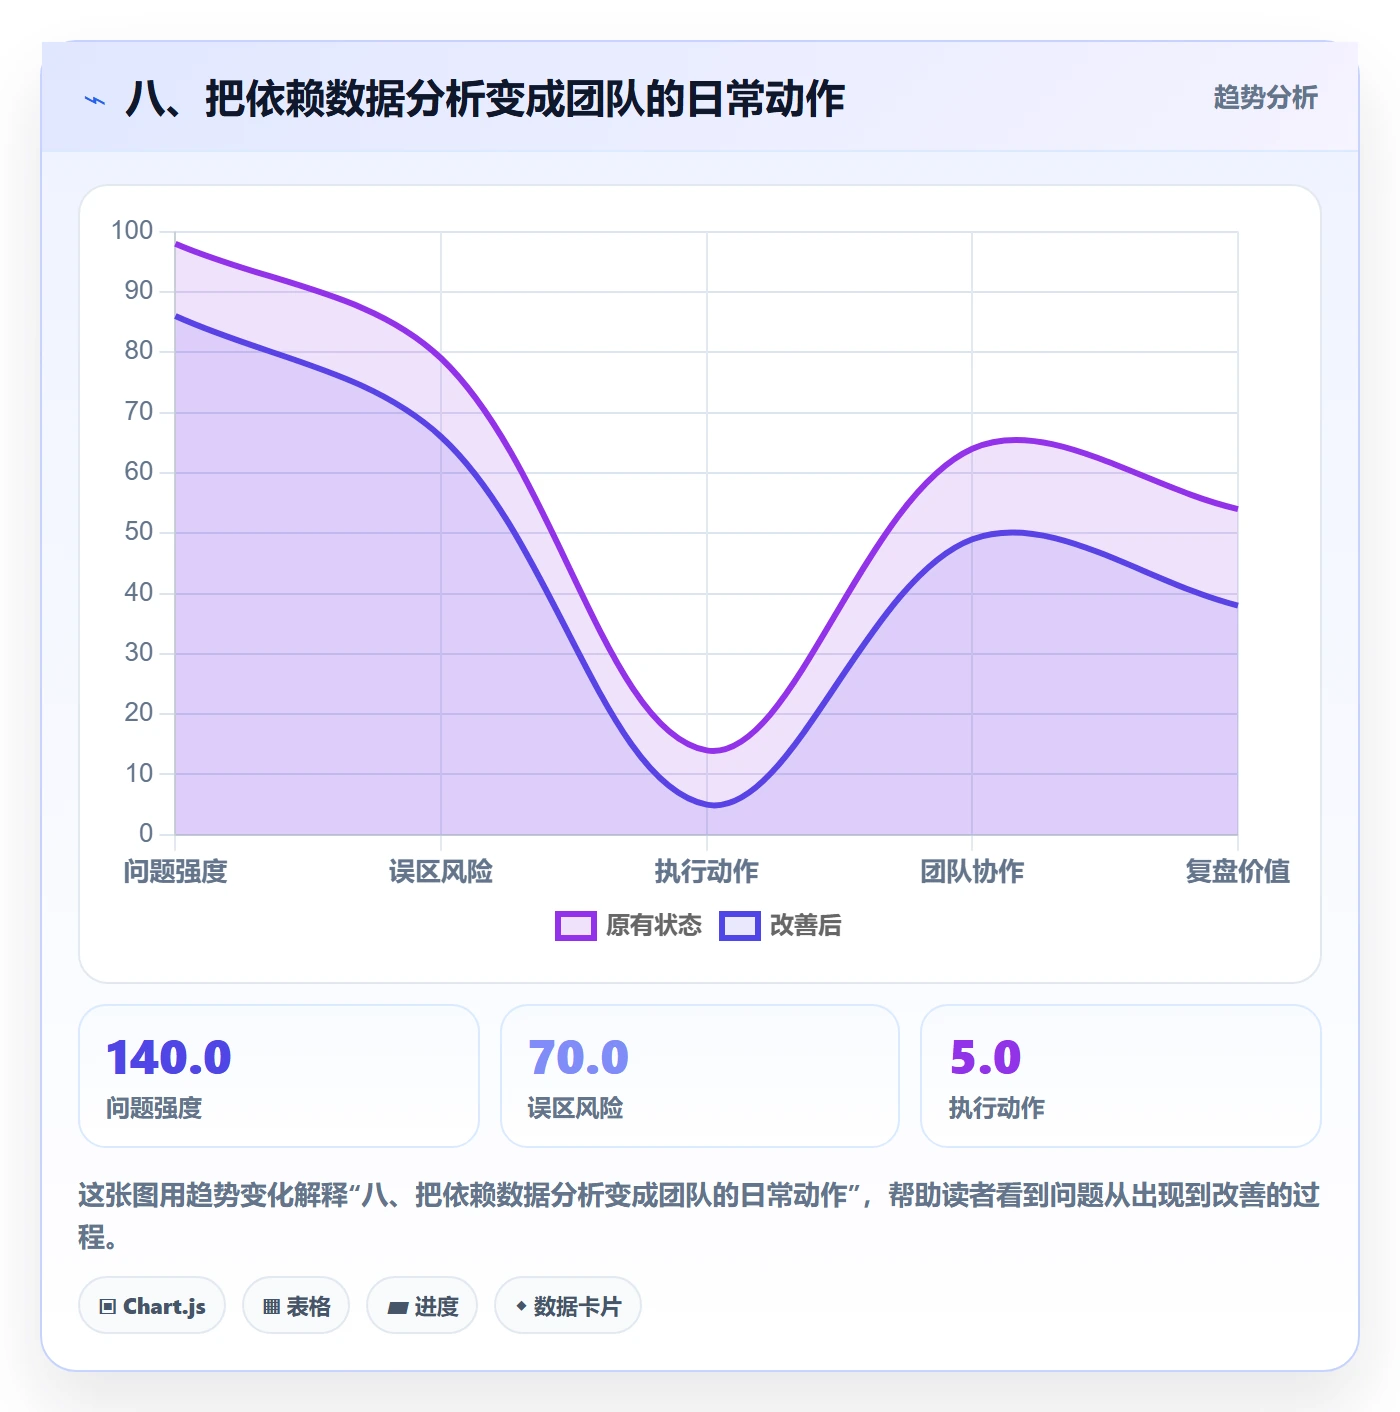Click the 50 y-axis tick label
Viewport: 1400px width, 1412px height.
pyautogui.click(x=139, y=532)
